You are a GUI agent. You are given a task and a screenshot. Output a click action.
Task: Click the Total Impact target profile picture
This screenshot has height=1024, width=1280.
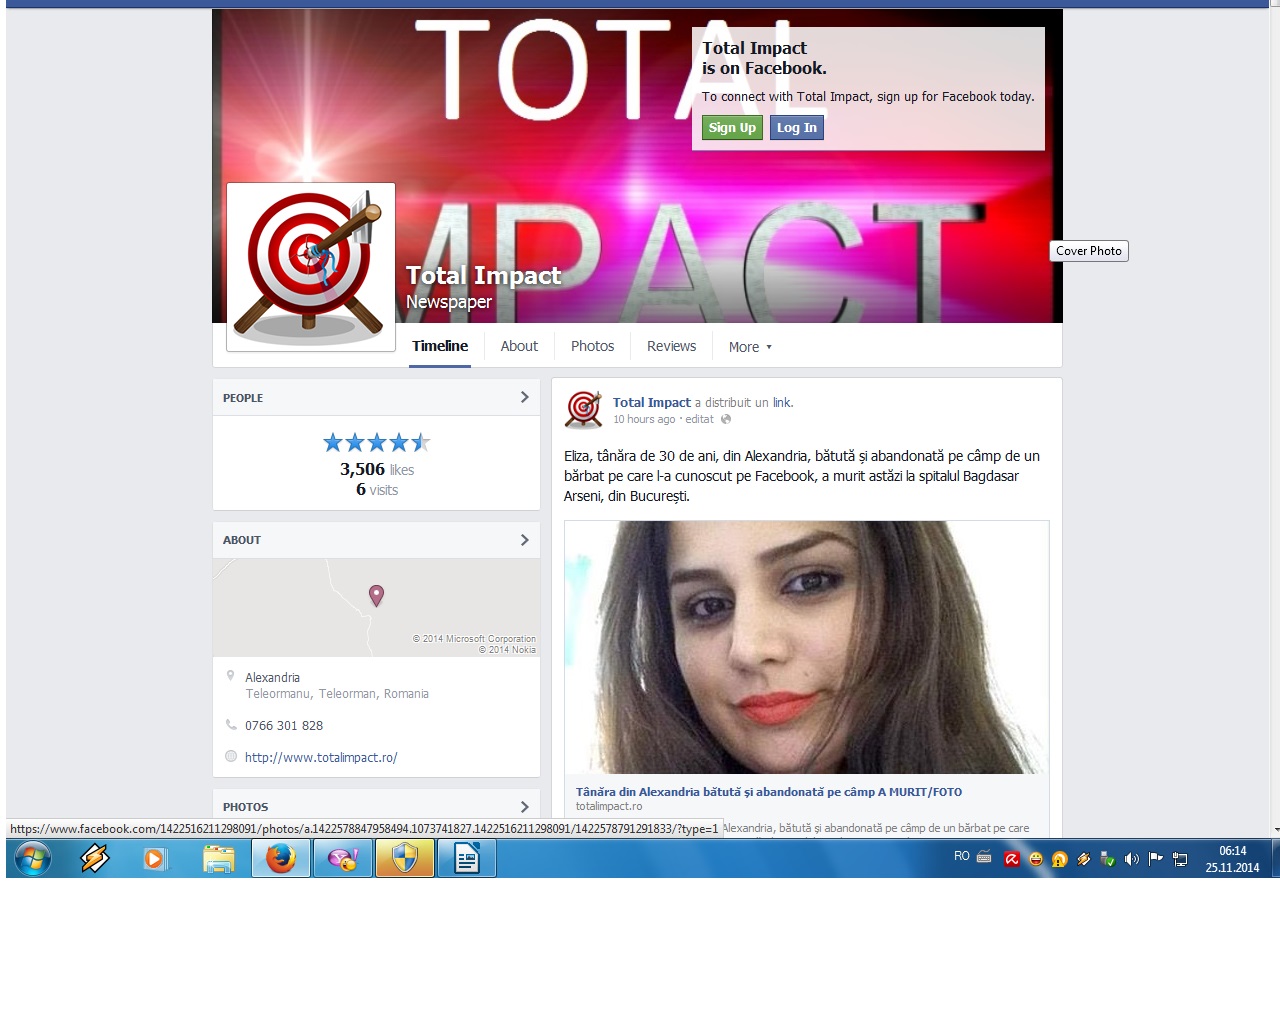tap(311, 267)
